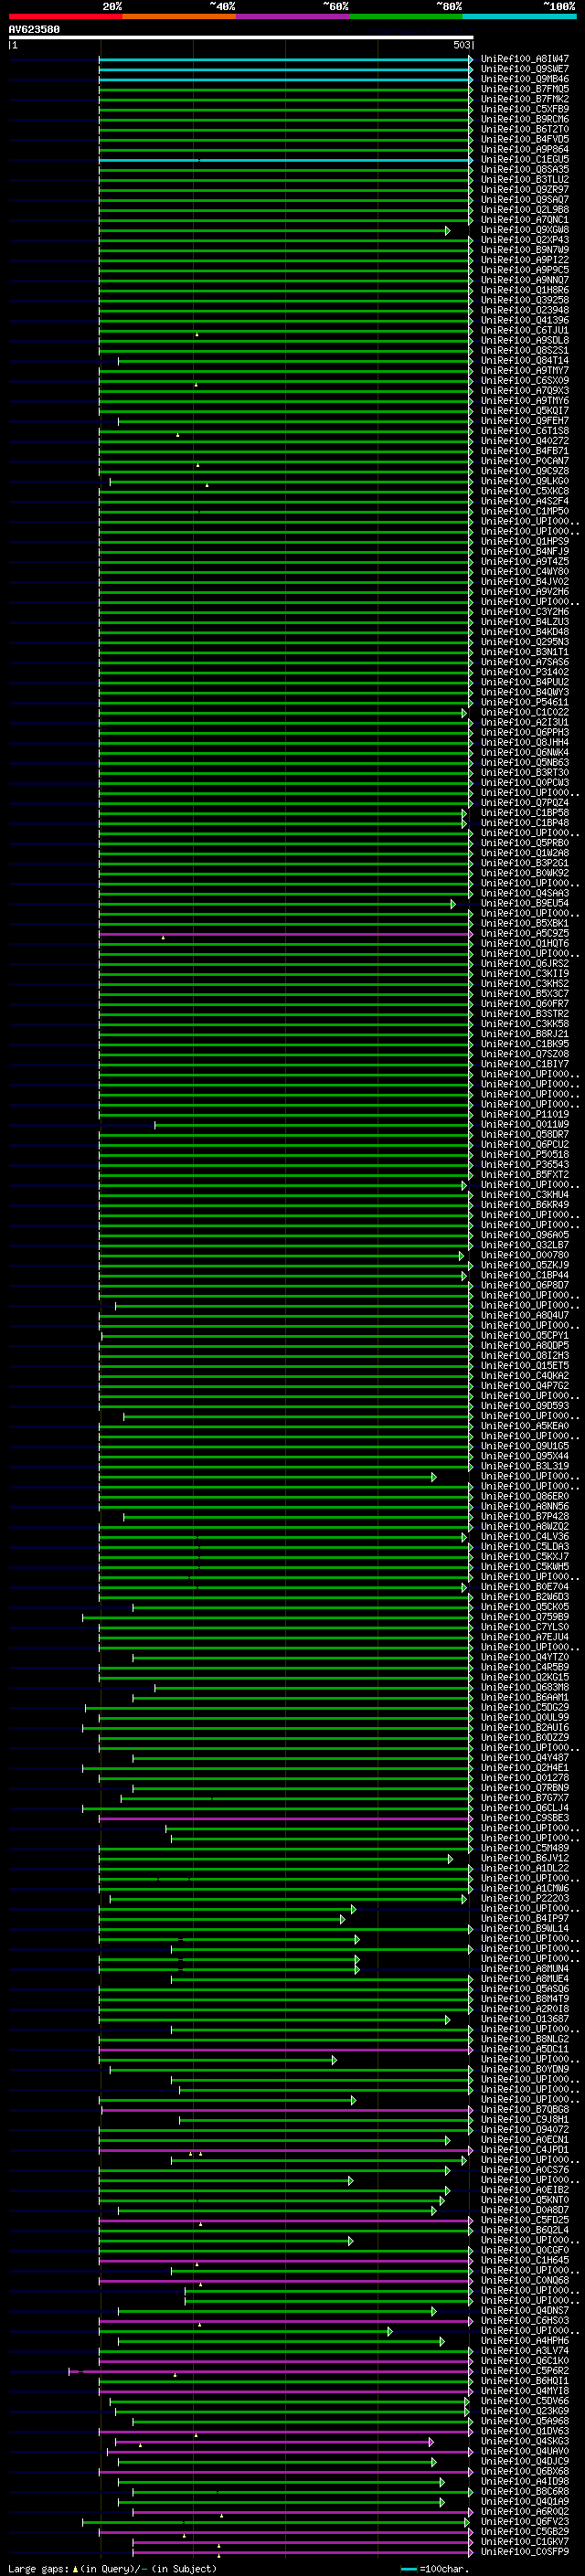Select the UniRef100_Q9ZR97 label

pyautogui.click(x=524, y=190)
